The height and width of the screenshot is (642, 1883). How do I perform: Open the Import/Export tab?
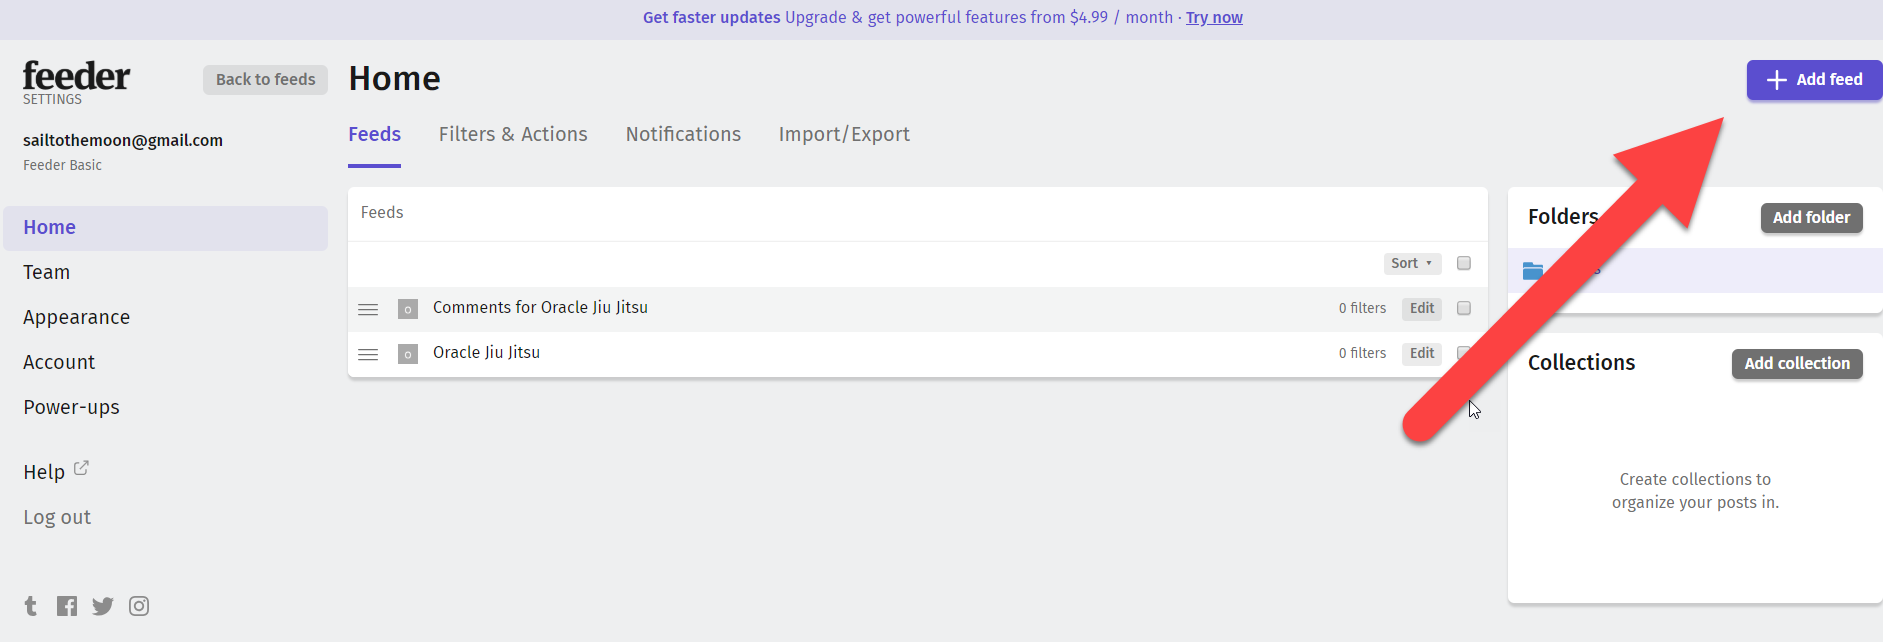point(844,134)
